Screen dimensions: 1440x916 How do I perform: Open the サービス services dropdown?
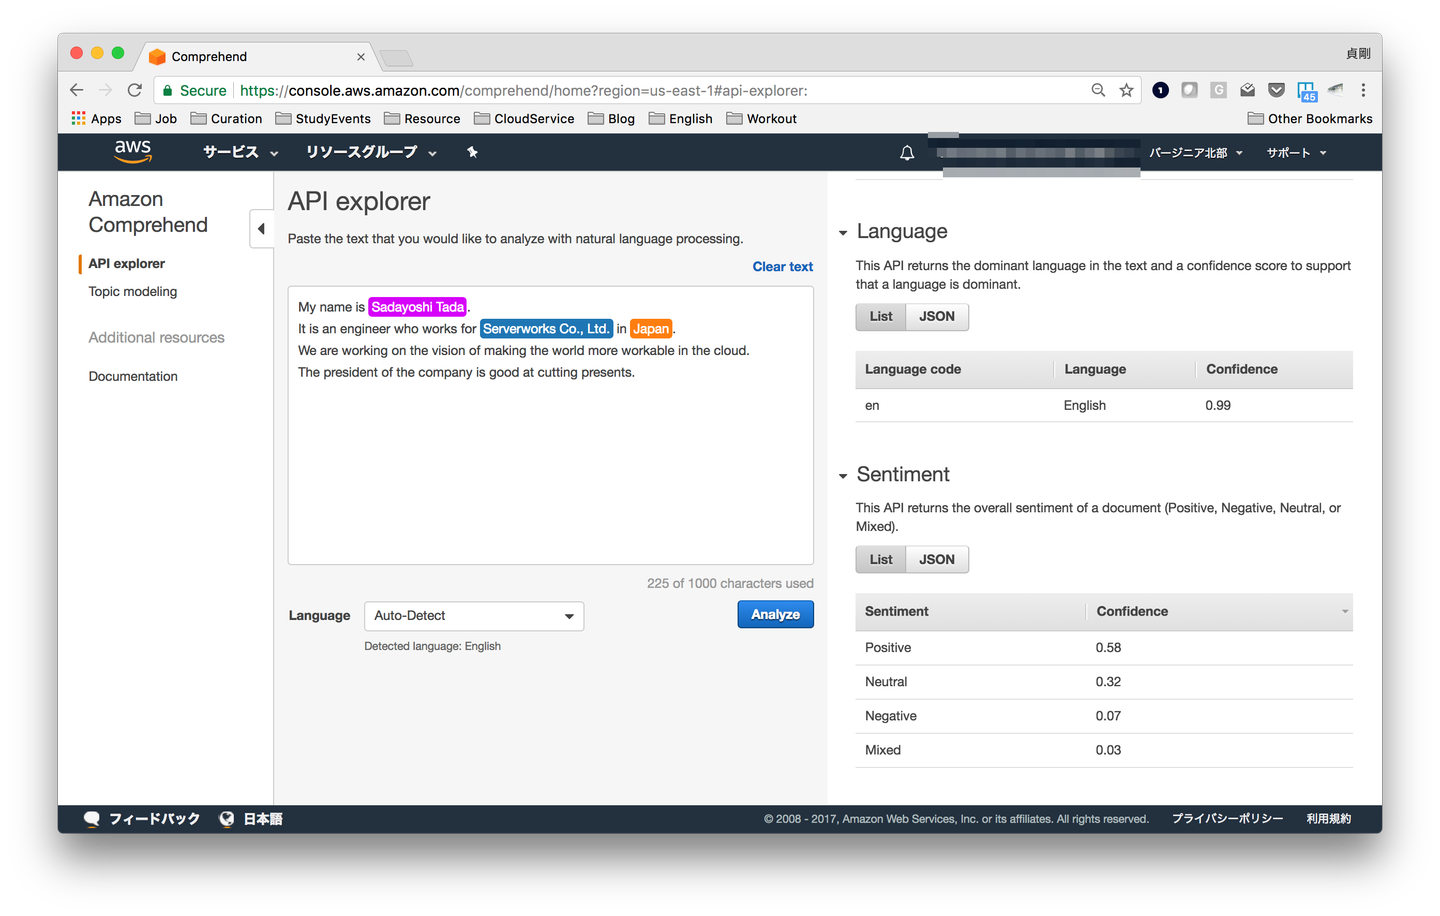pos(241,152)
